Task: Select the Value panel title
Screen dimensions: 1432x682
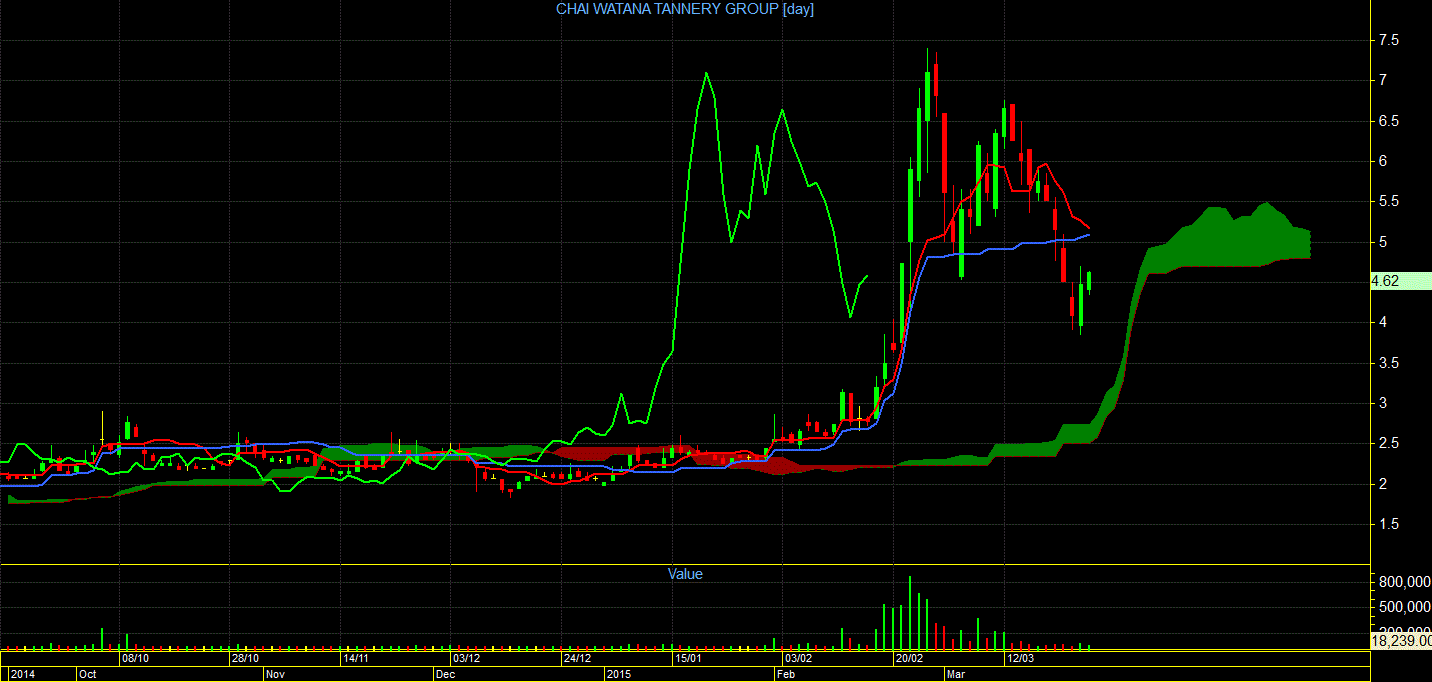Action: [685, 574]
